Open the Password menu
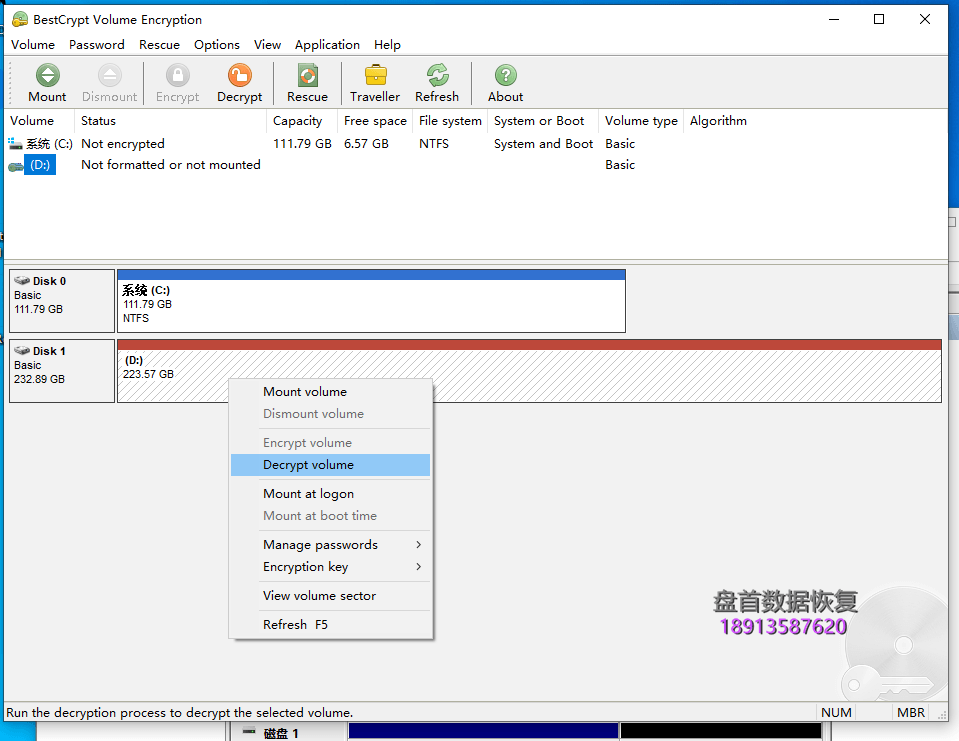 click(97, 45)
